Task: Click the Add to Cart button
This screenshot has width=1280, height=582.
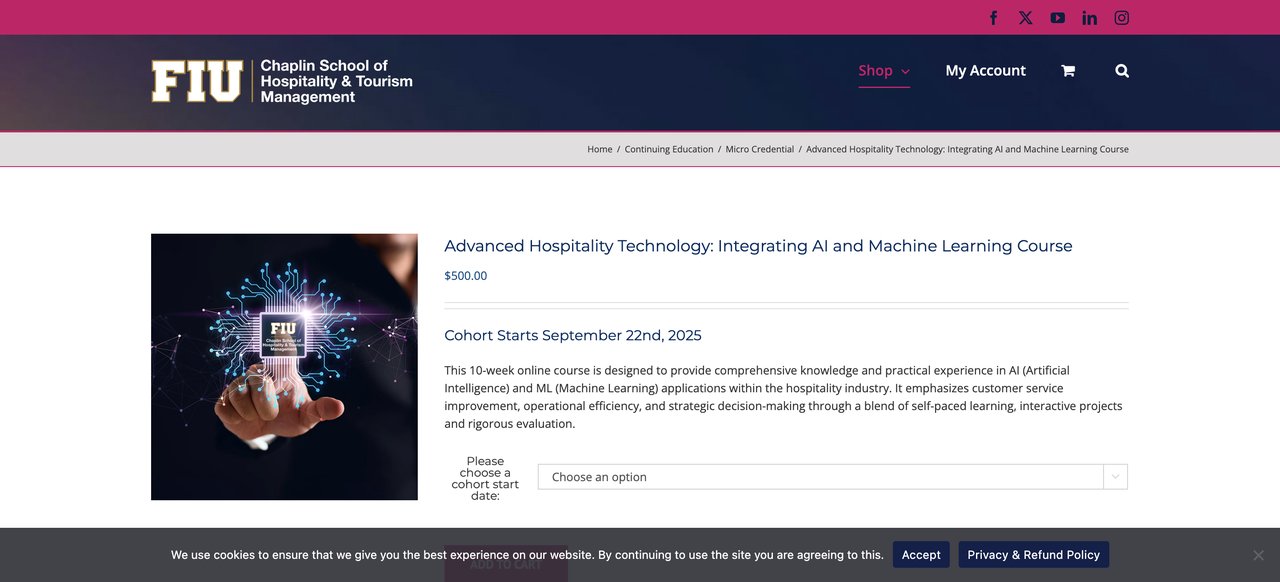Action: point(506,565)
